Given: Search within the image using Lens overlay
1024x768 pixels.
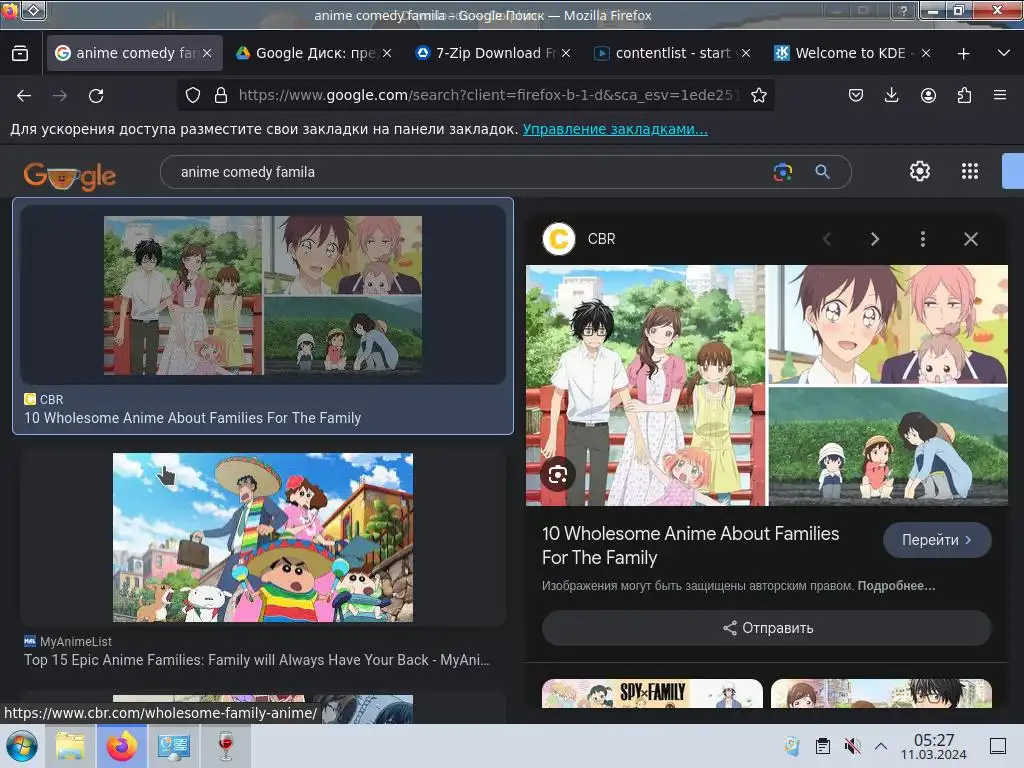Looking at the screenshot, I should tap(558, 475).
